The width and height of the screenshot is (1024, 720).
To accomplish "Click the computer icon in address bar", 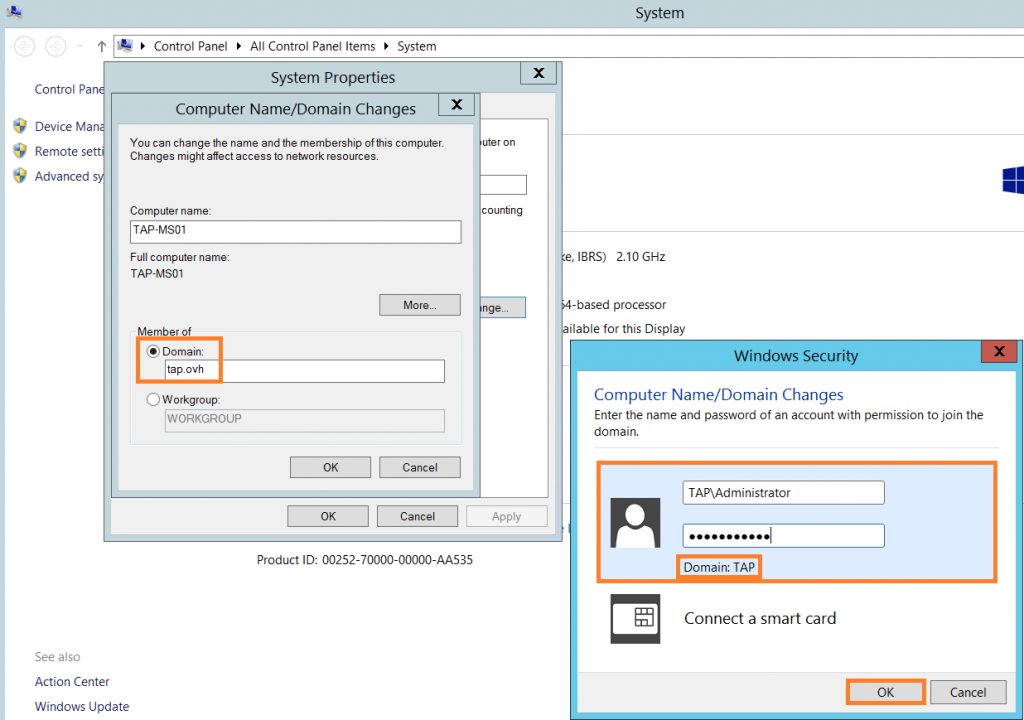I will pos(125,46).
